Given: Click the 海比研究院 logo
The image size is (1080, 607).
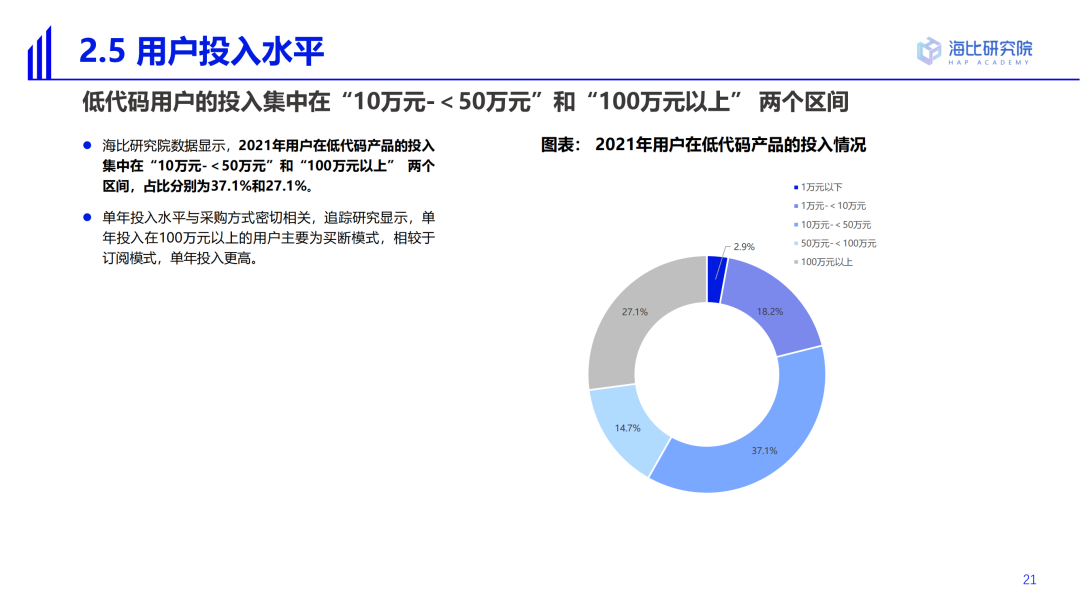Looking at the screenshot, I should click(x=975, y=51).
